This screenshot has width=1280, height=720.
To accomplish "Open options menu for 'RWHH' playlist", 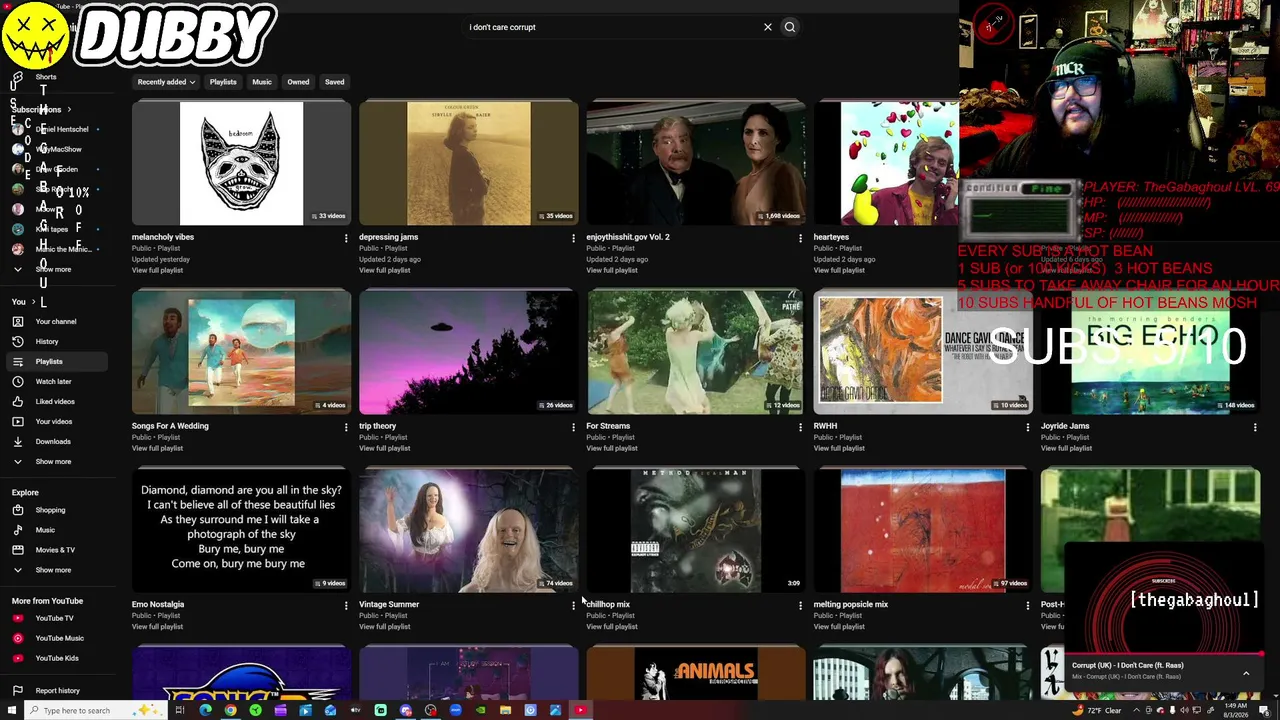I will click(1027, 427).
